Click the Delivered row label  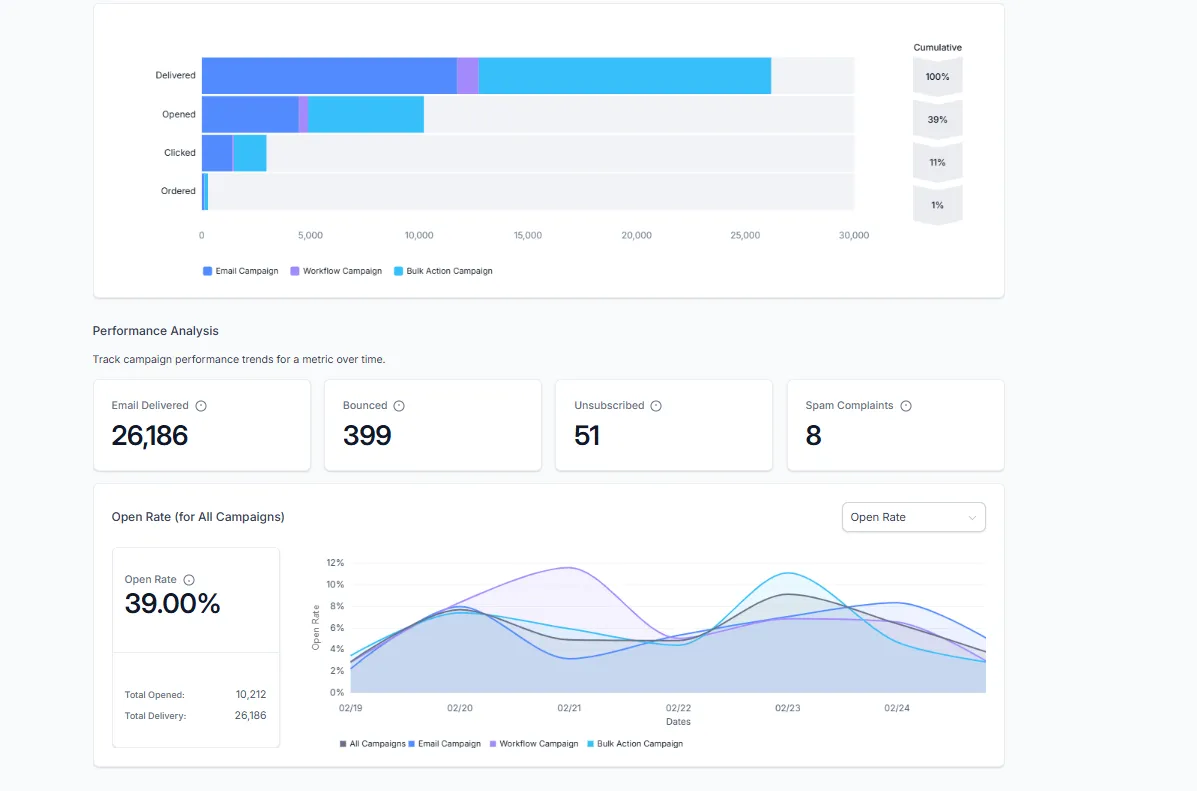tap(176, 76)
